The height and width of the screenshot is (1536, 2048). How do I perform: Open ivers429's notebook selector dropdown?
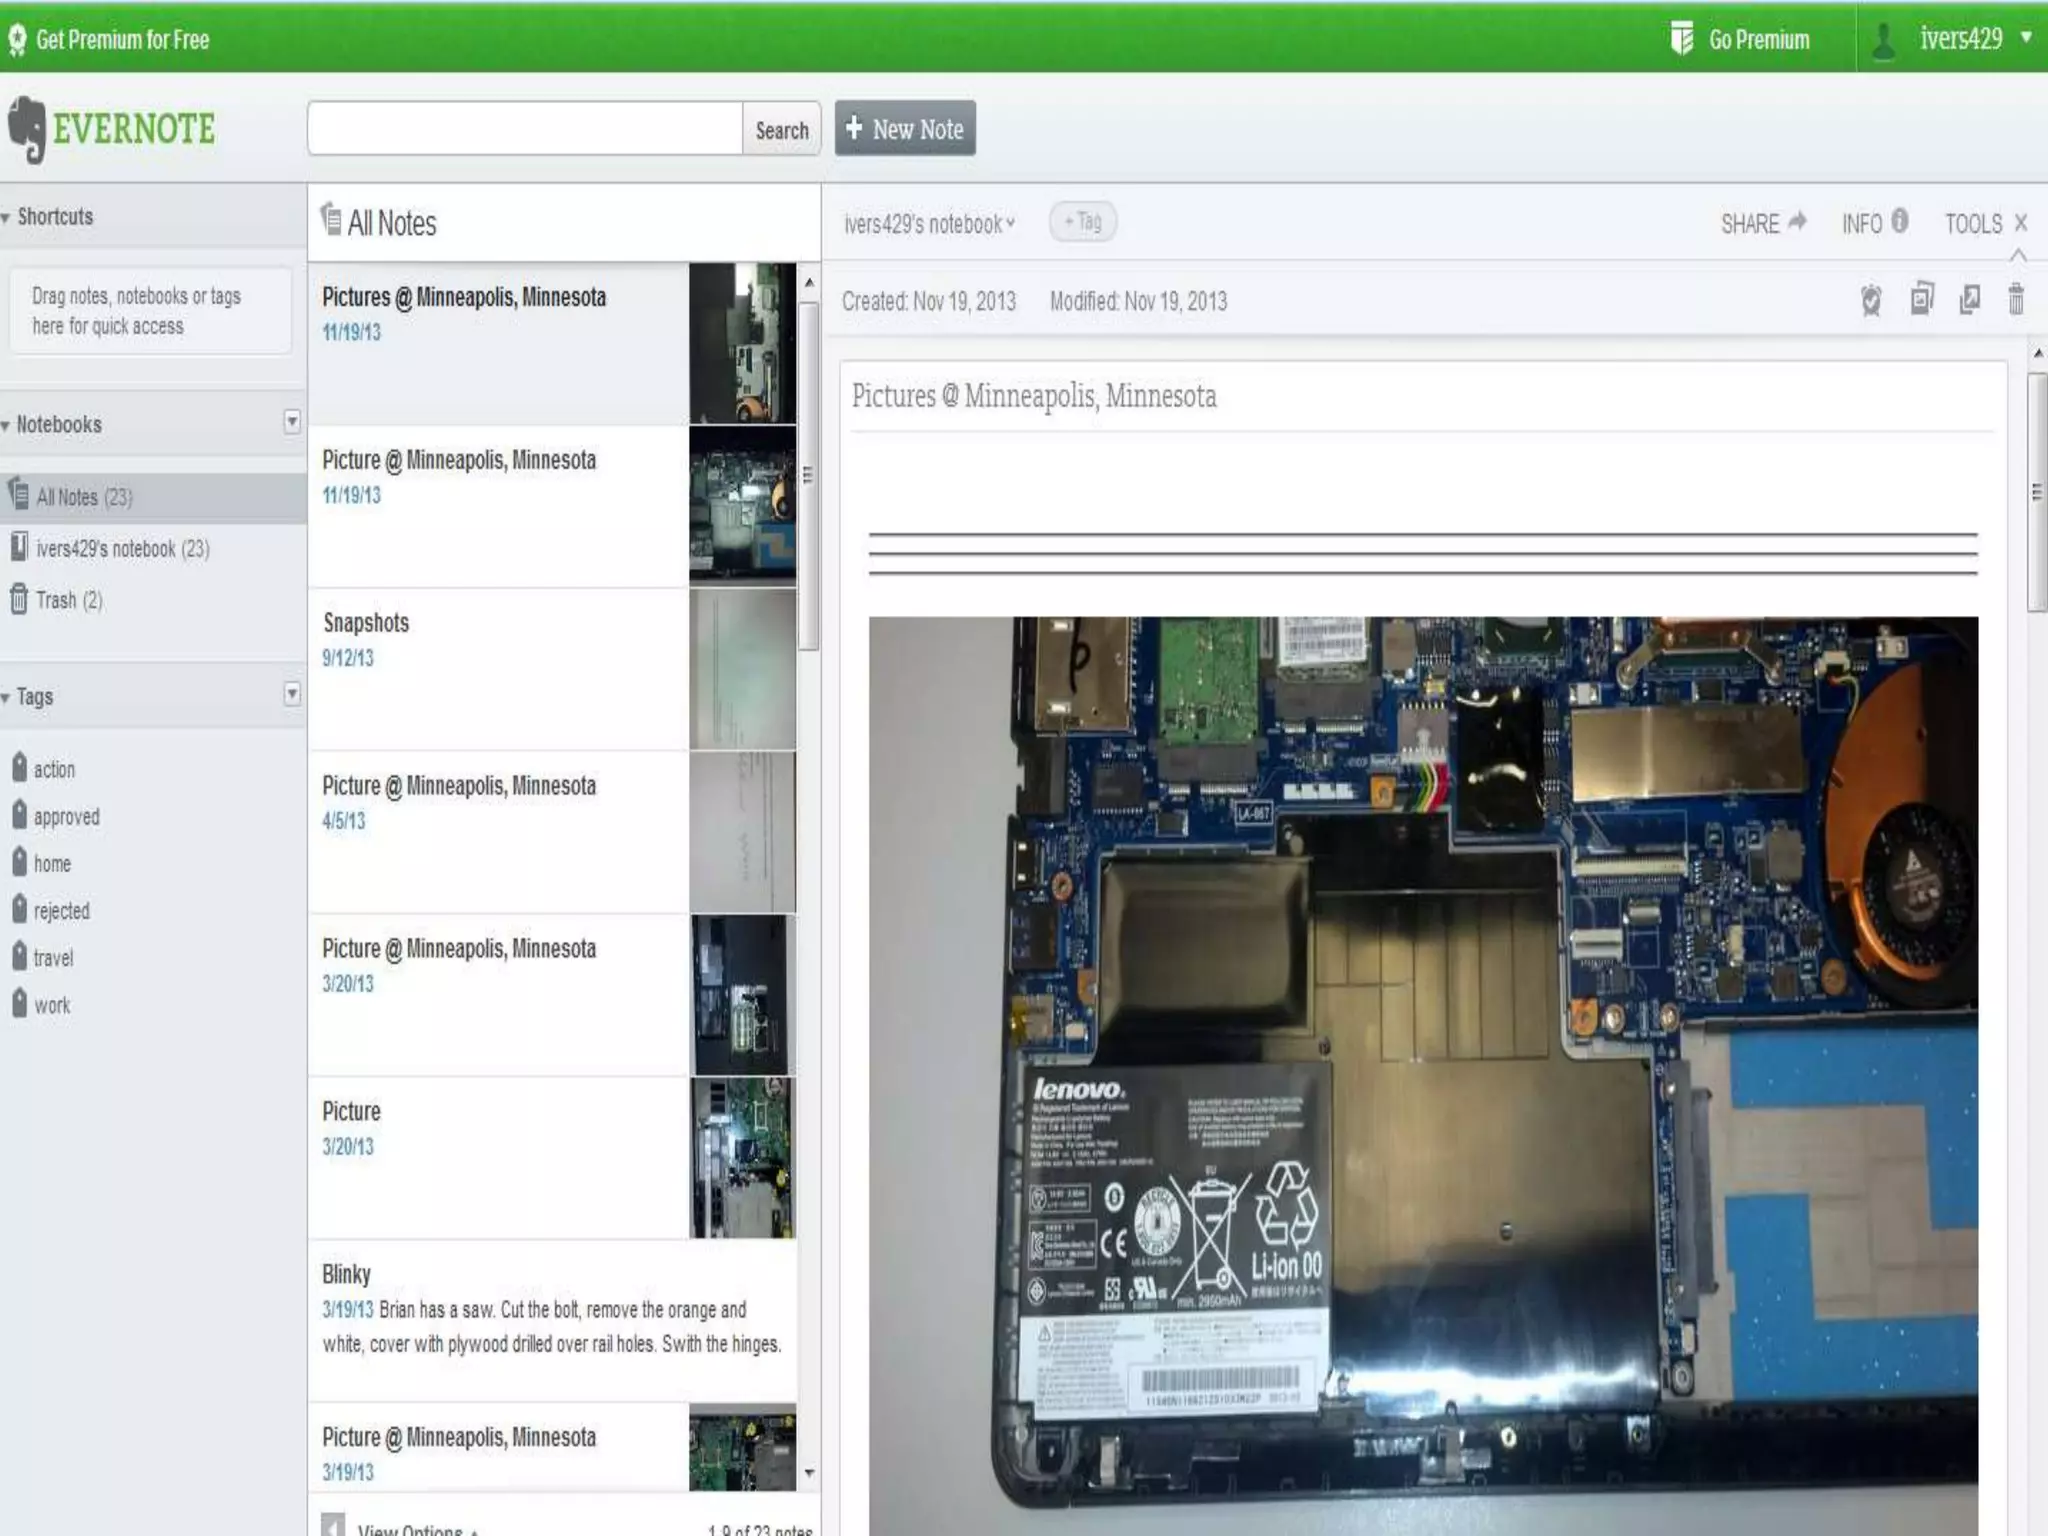[929, 224]
